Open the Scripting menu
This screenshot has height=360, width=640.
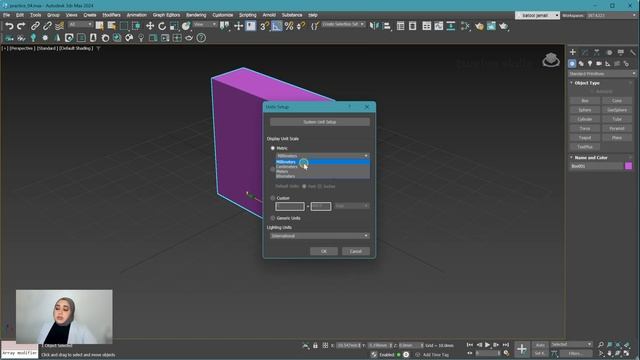tap(248, 15)
